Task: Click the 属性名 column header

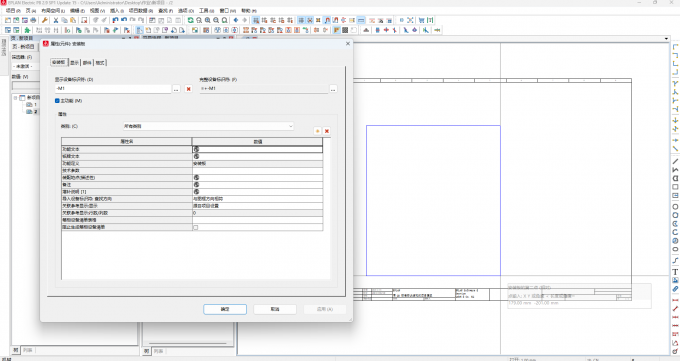Action: 127,142
